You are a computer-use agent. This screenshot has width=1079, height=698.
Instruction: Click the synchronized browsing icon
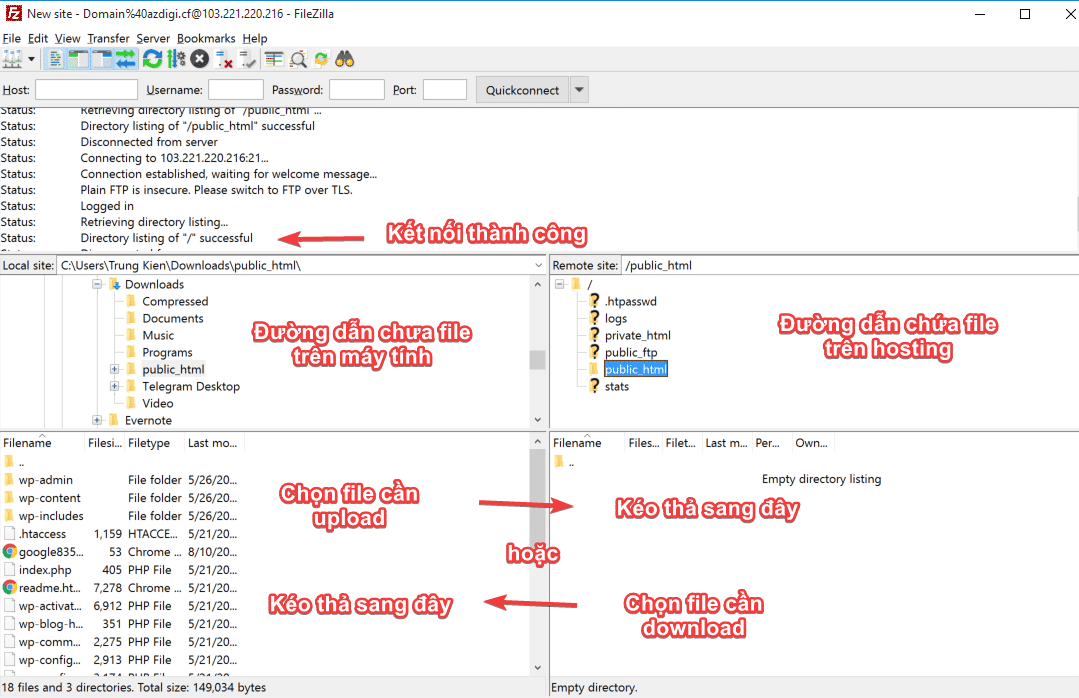coord(321,59)
